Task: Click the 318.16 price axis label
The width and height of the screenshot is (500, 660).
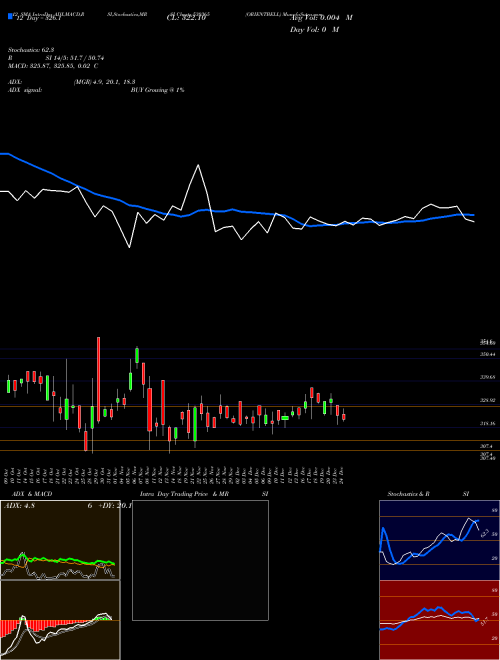Action: (x=487, y=424)
